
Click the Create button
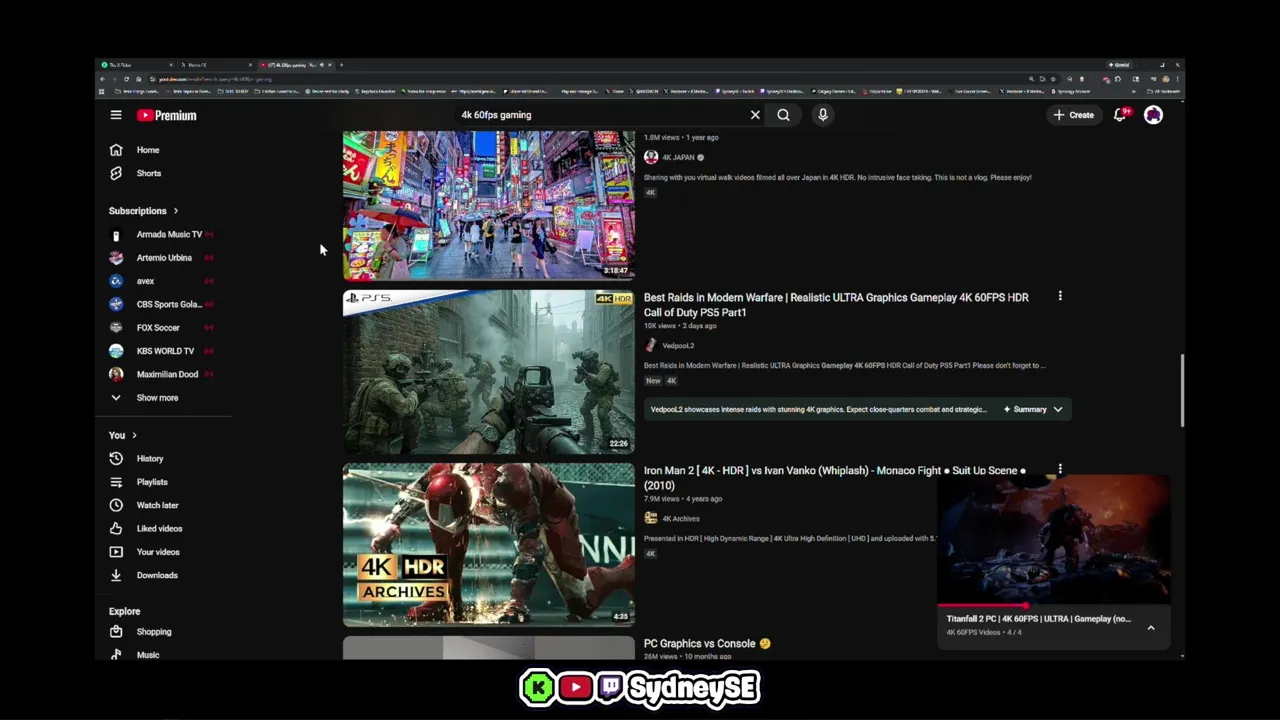click(1074, 115)
